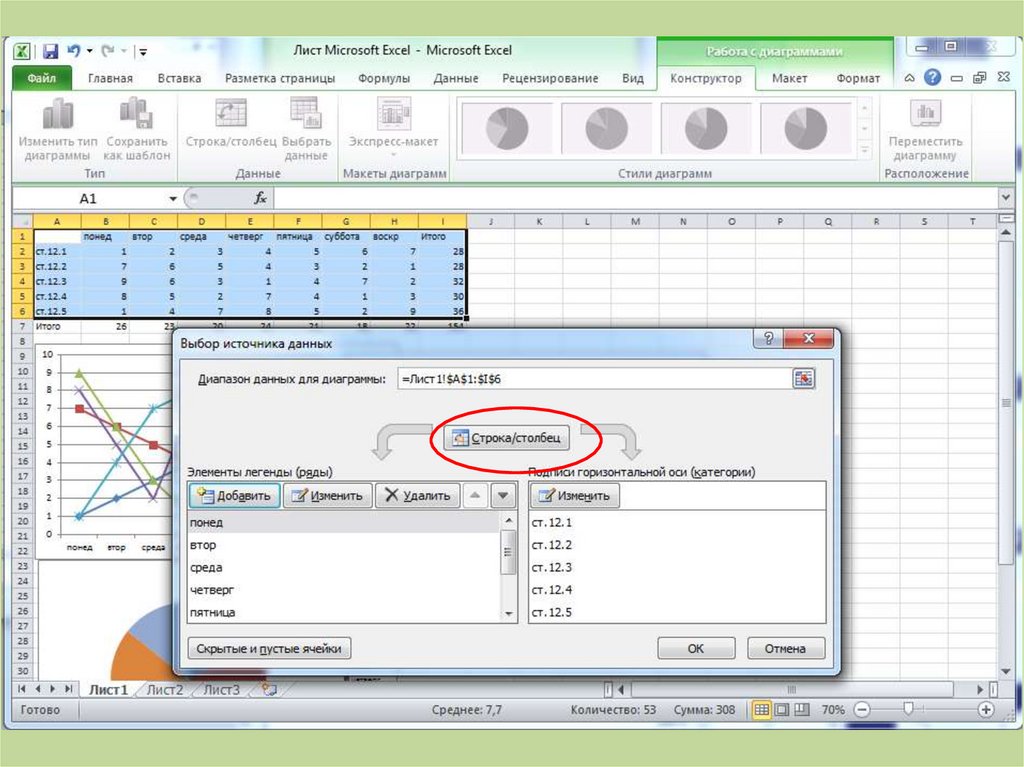Click the Excel Help question mark icon
The height and width of the screenshot is (767, 1024).
[932, 78]
